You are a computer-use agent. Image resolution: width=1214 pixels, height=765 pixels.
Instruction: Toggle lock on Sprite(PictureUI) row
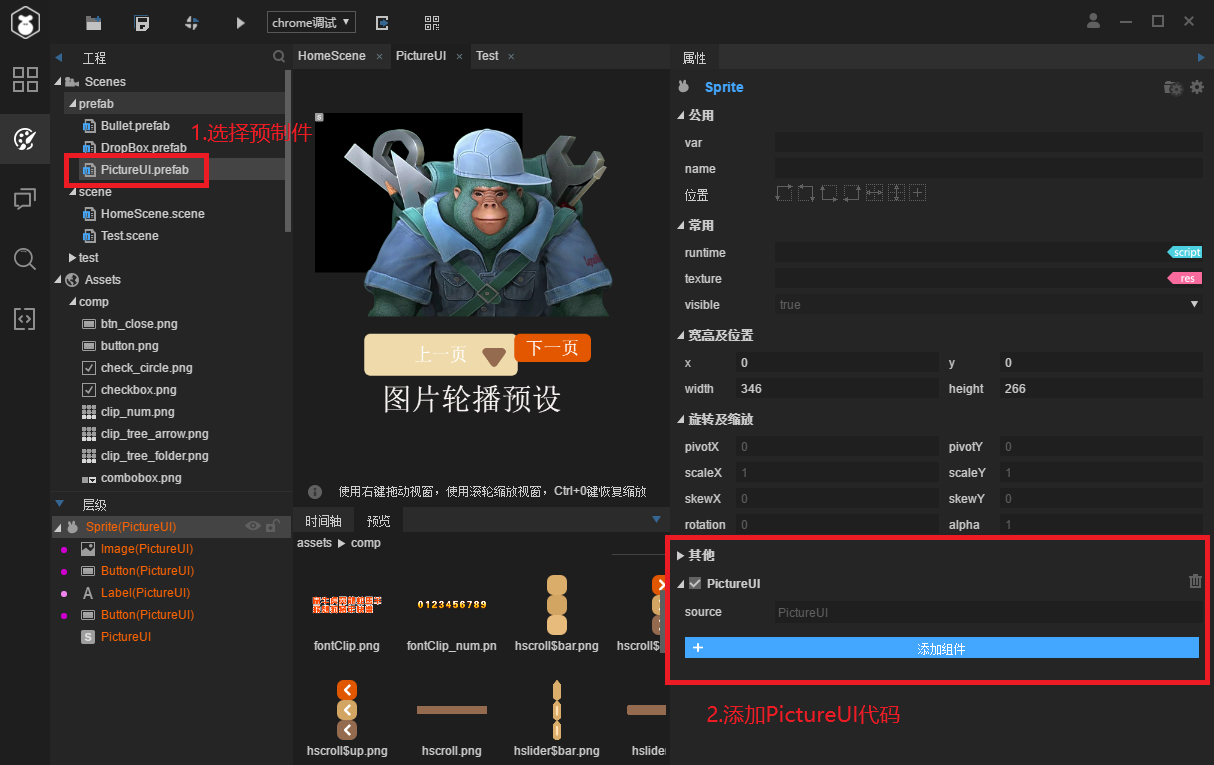(x=272, y=526)
